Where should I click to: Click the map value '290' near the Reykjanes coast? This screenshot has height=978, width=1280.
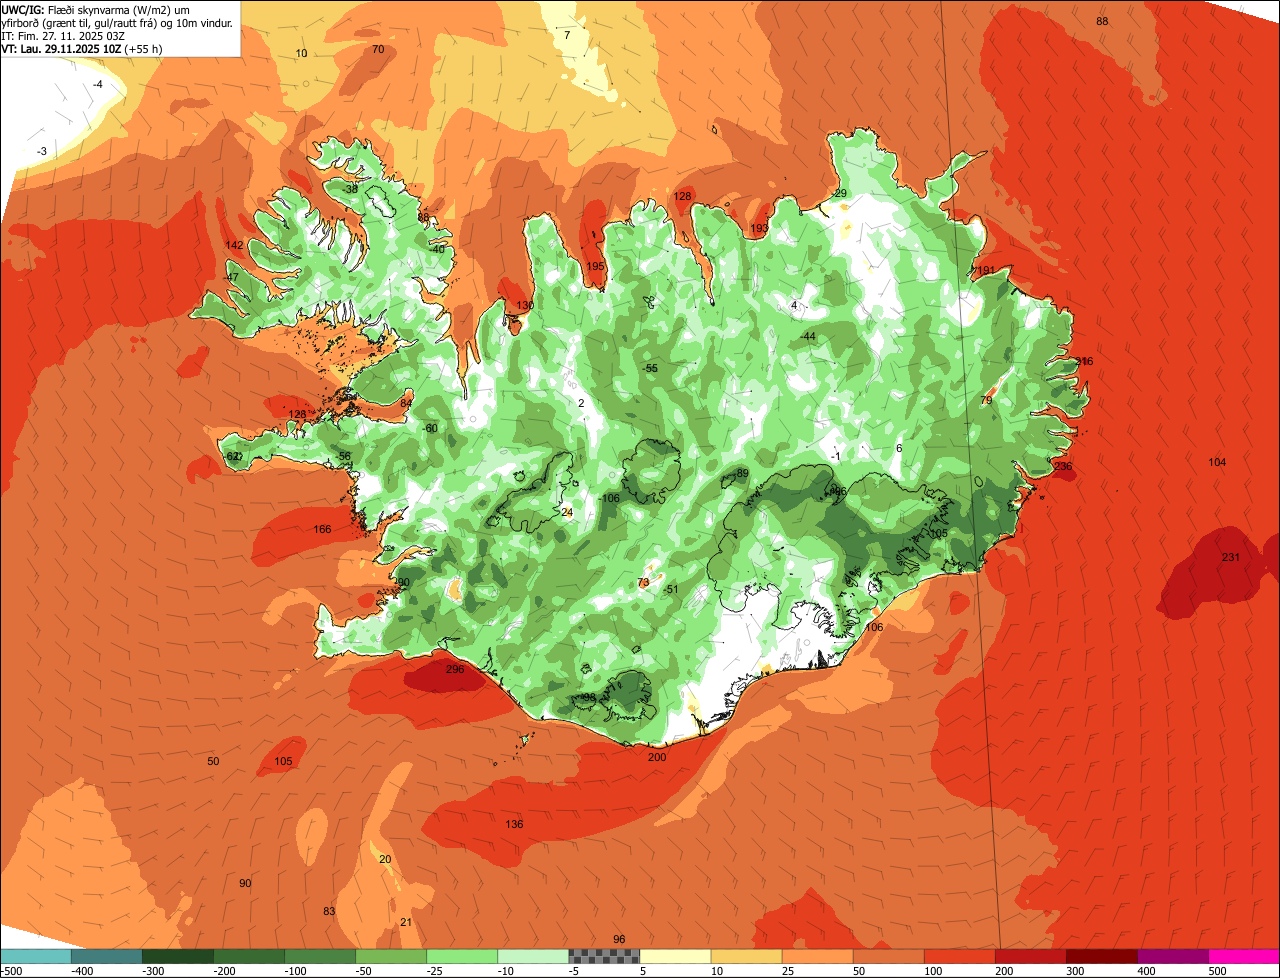401,583
